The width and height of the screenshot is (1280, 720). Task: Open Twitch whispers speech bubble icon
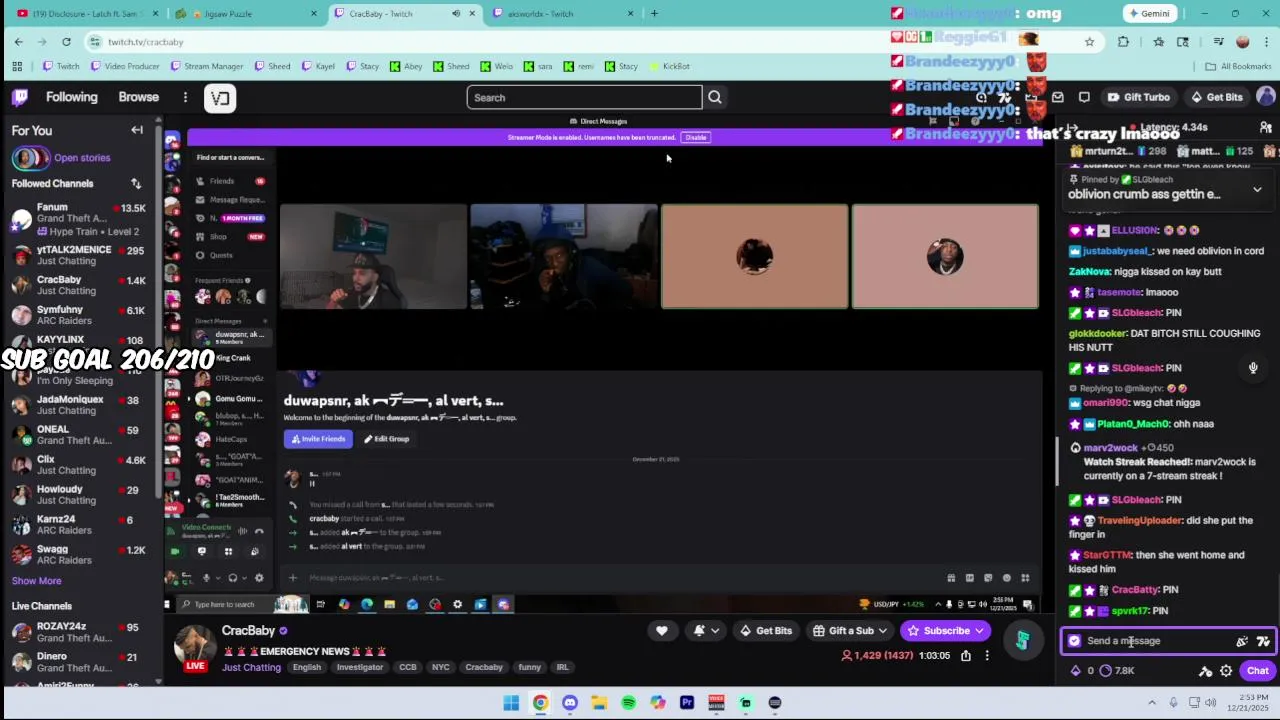click(1084, 97)
